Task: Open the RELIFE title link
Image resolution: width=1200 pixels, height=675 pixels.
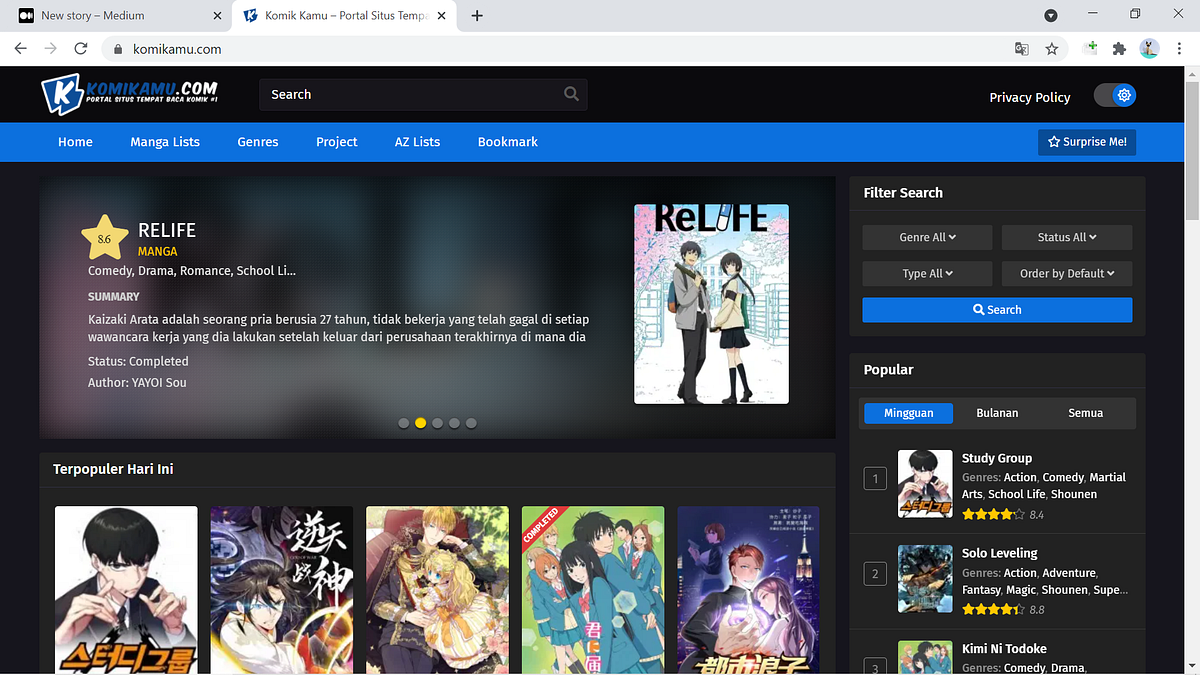Action: (x=167, y=231)
